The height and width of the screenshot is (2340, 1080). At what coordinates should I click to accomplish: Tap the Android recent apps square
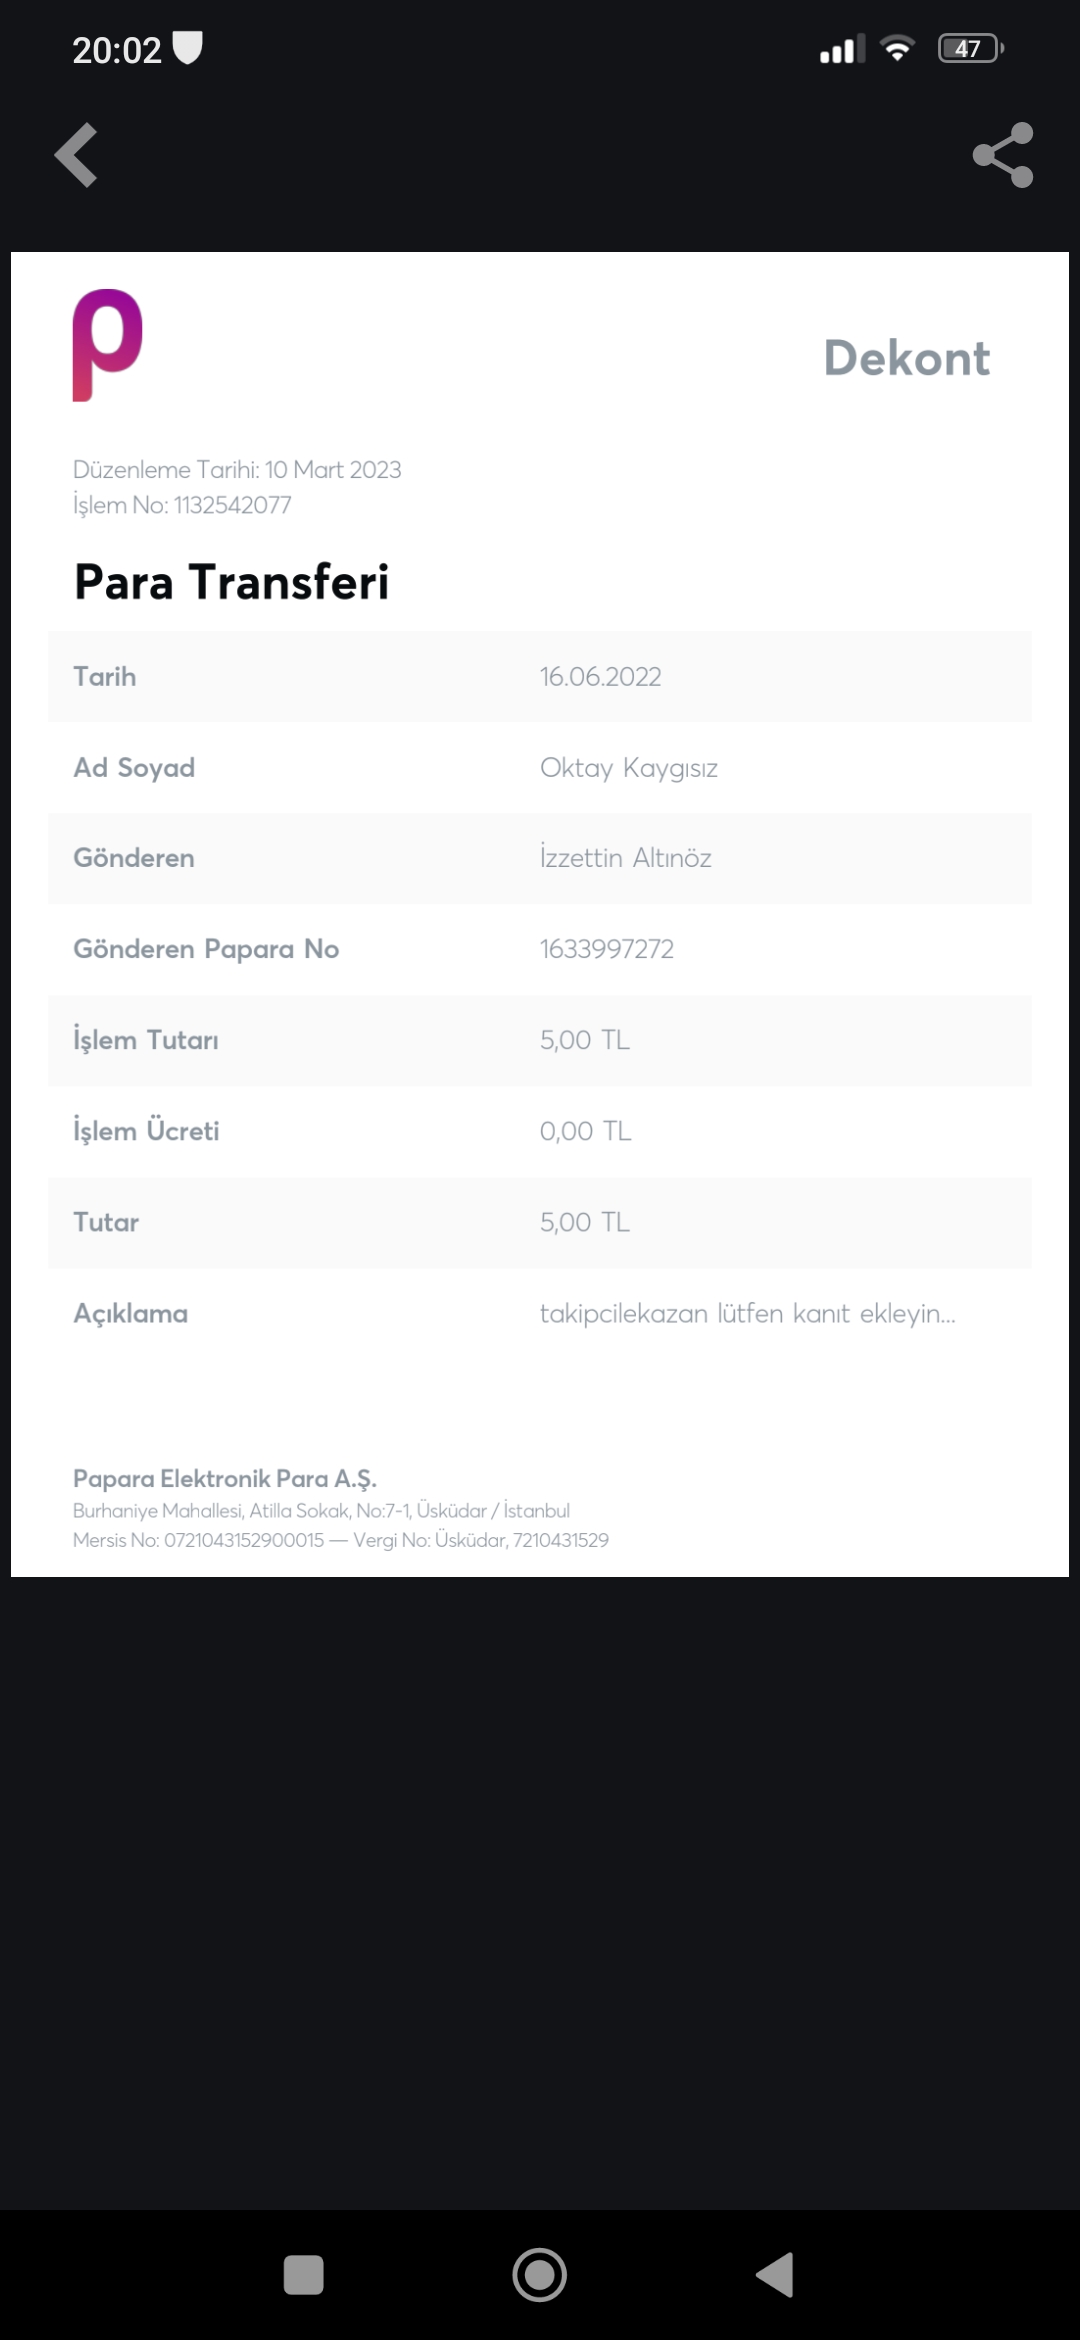point(304,2274)
